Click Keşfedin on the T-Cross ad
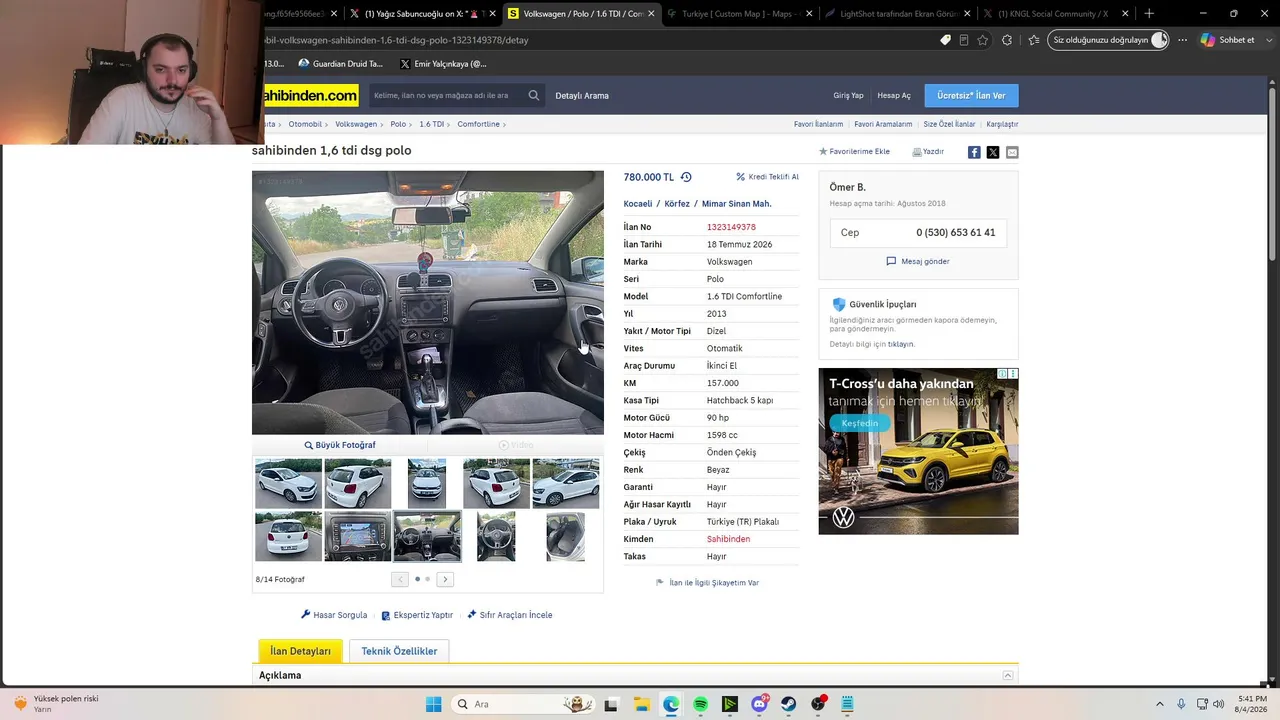 (x=859, y=423)
